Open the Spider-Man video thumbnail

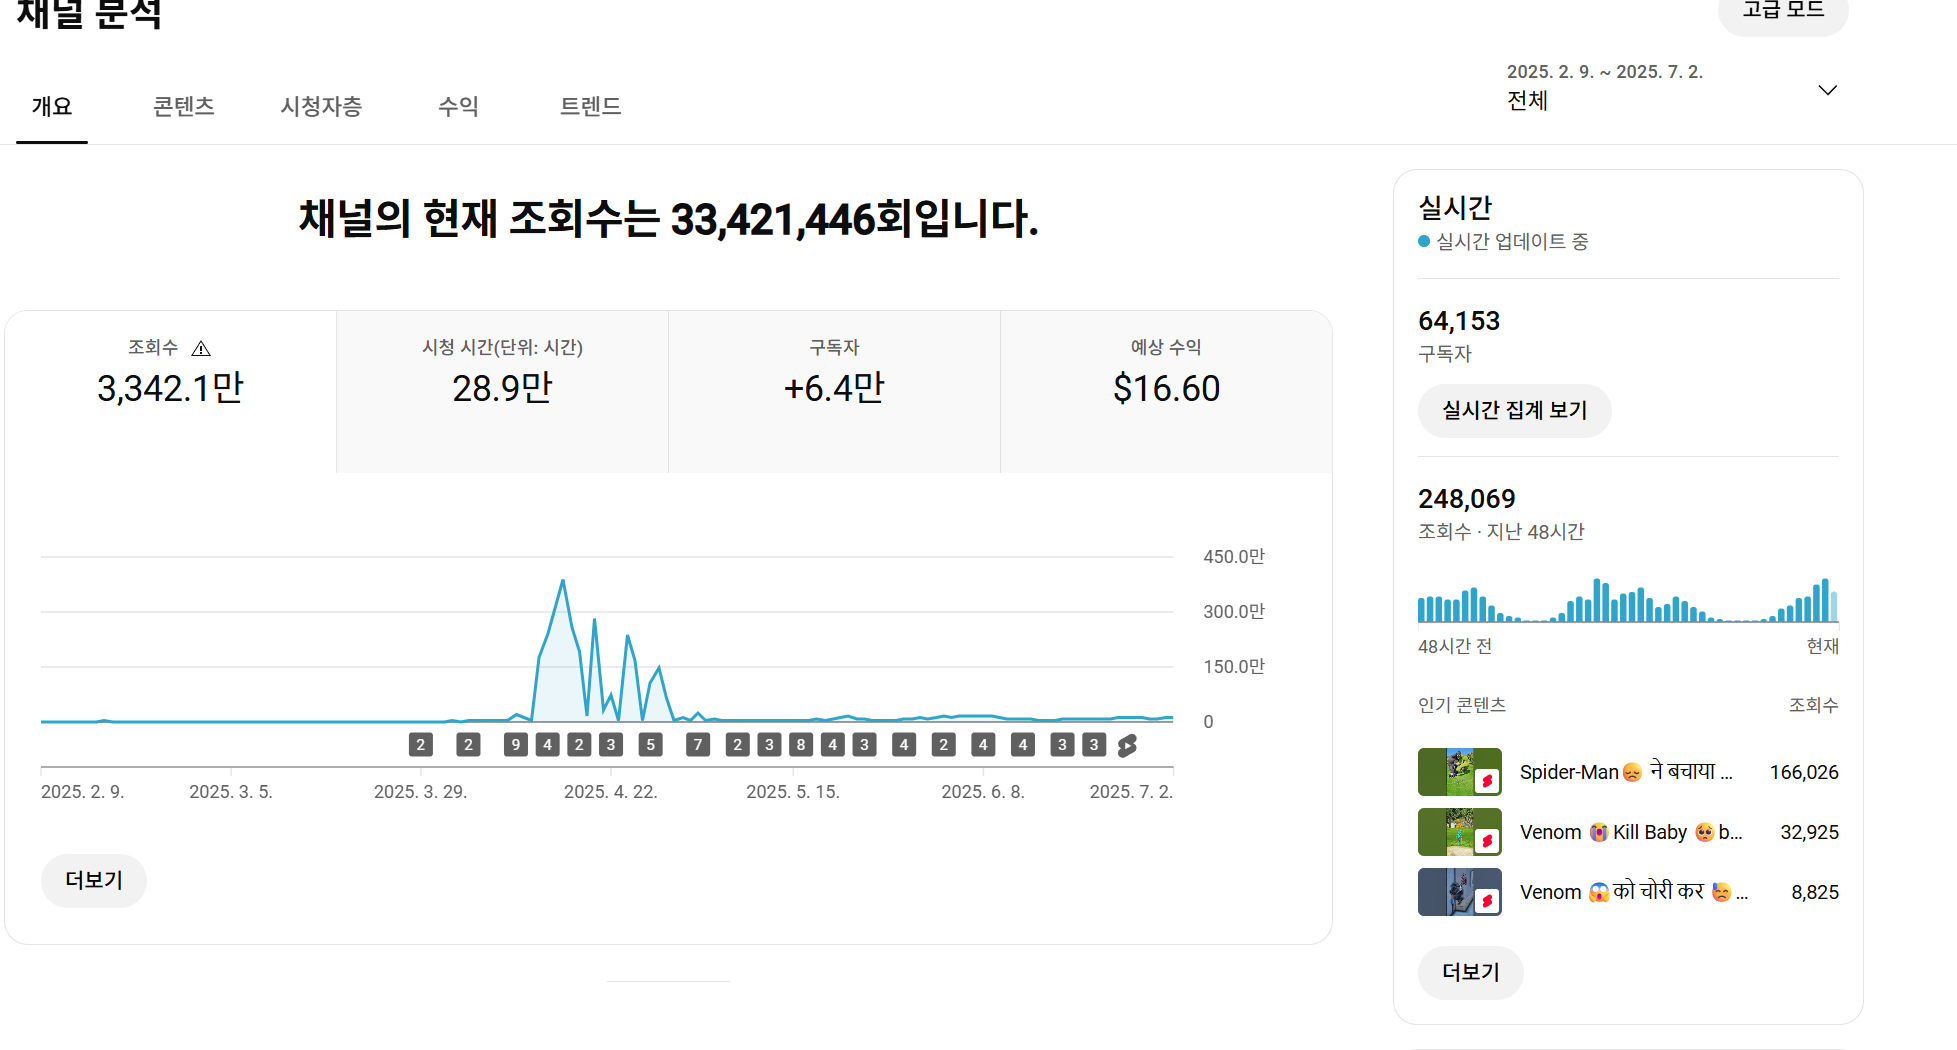[x=1460, y=772]
